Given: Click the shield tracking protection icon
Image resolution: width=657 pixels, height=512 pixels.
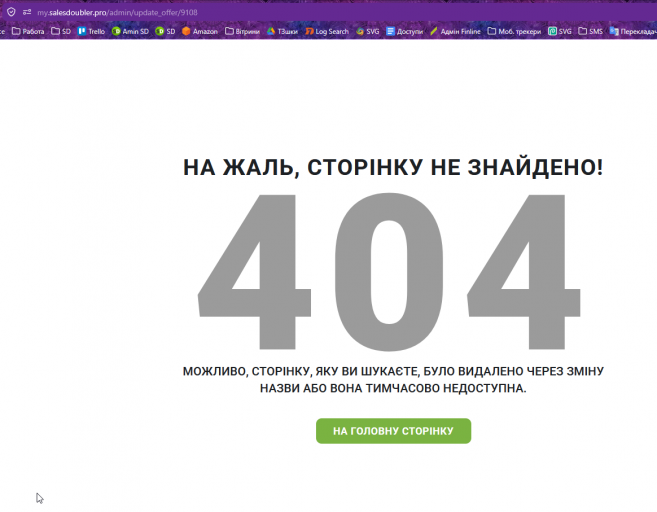Looking at the screenshot, I should tap(11, 12).
